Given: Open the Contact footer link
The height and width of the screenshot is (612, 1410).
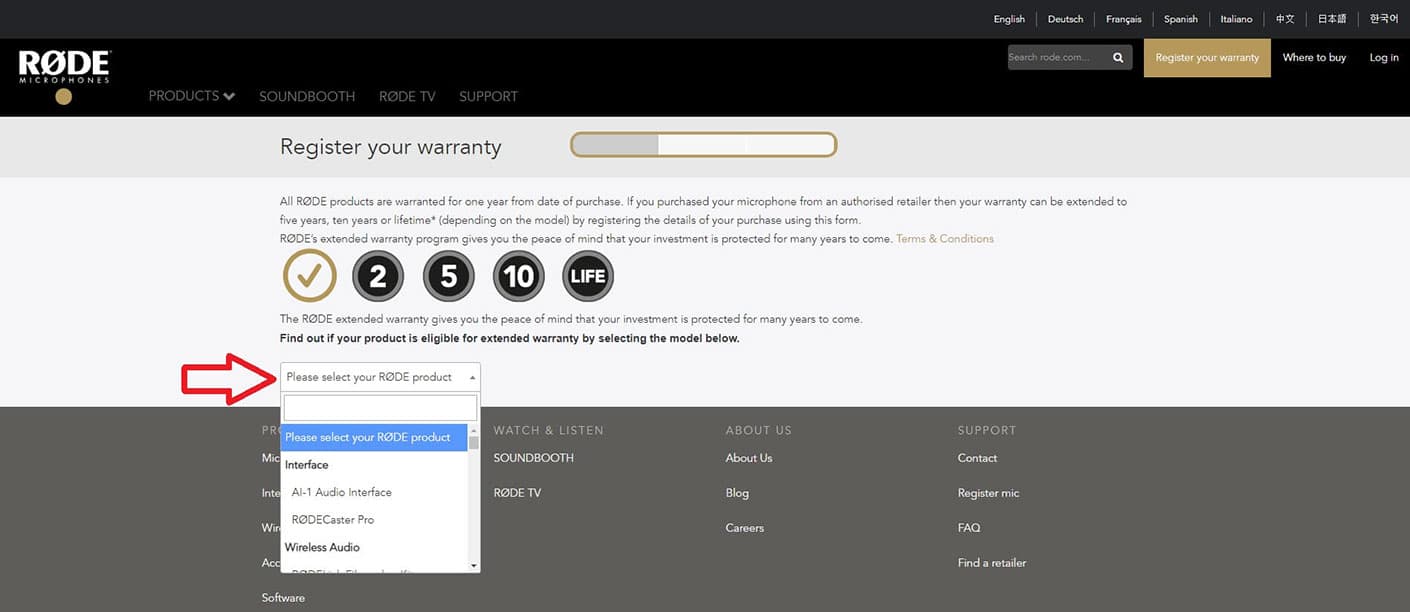Looking at the screenshot, I should click(977, 458).
